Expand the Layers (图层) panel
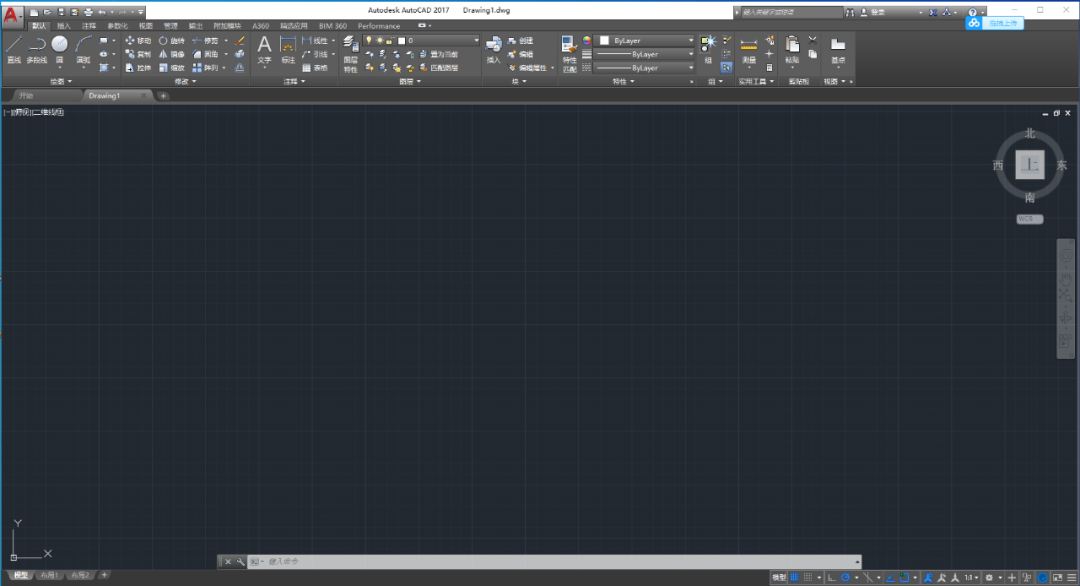The image size is (1080, 586). [410, 81]
